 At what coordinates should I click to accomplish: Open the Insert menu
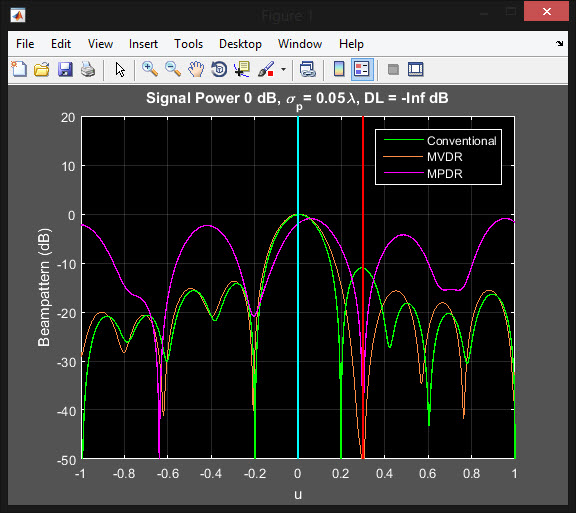pos(143,44)
